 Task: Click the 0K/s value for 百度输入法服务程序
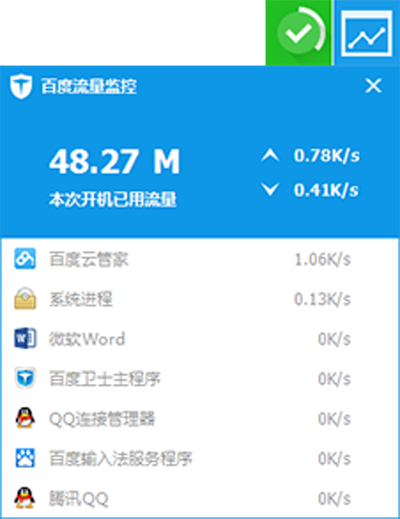pyautogui.click(x=334, y=459)
